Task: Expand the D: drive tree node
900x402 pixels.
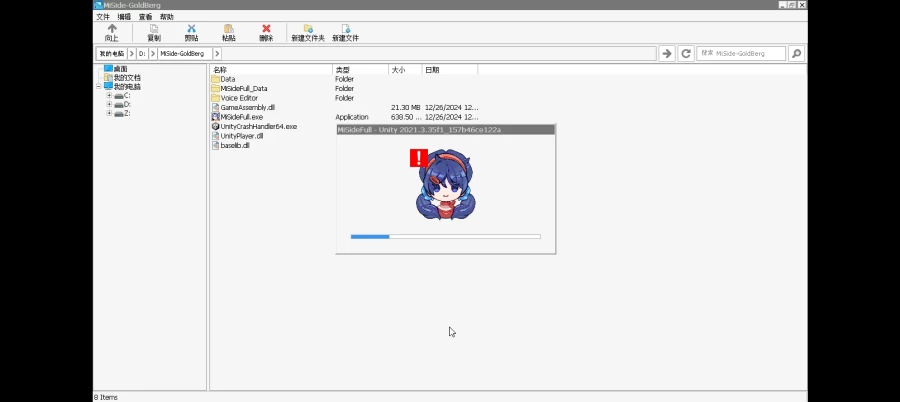Action: coord(109,105)
